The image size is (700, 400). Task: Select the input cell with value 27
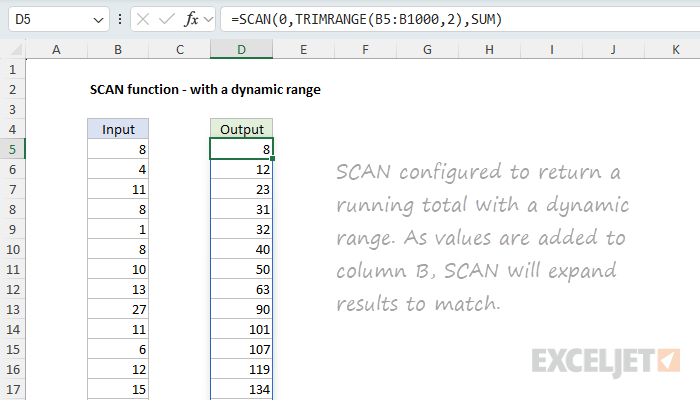(x=118, y=309)
